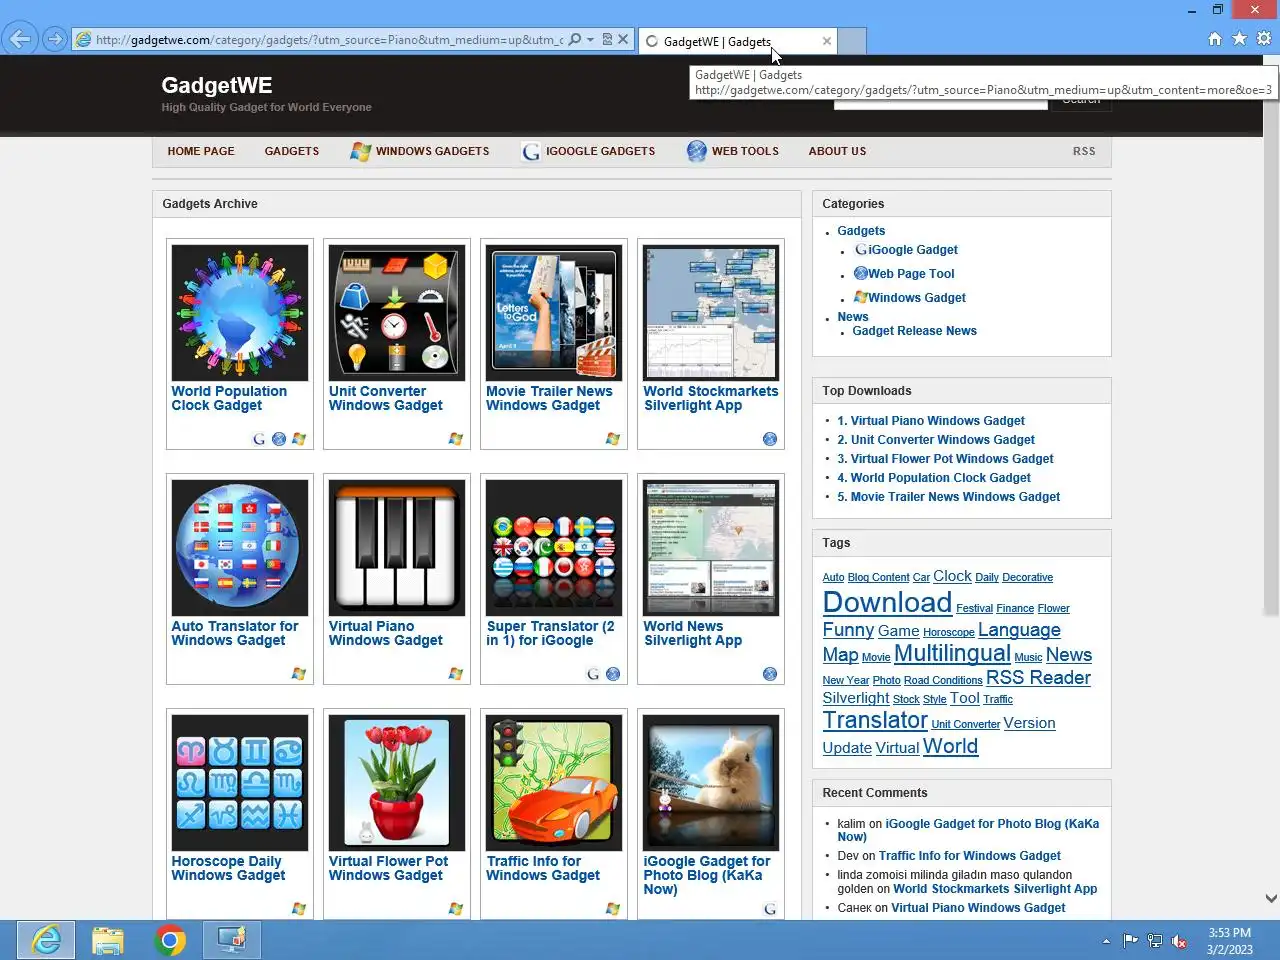Open top download 1. Virtual Piano Windows Gadget
Screen dimensions: 1280x960
(931, 421)
